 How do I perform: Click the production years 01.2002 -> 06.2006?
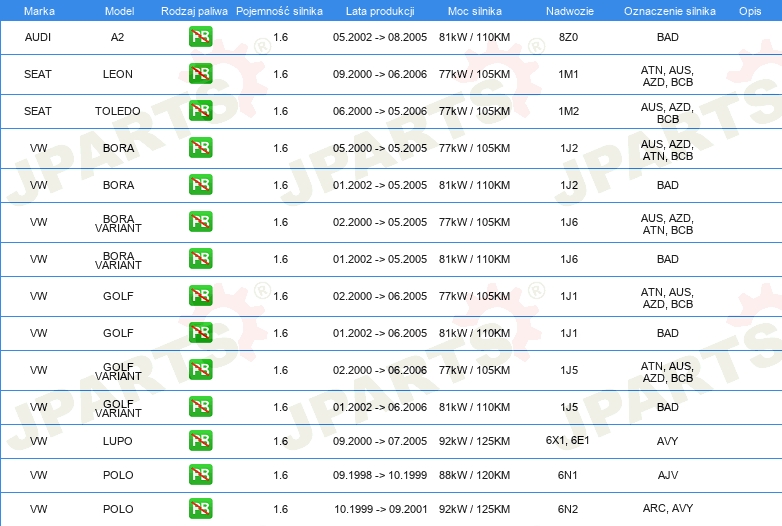[x=380, y=407]
